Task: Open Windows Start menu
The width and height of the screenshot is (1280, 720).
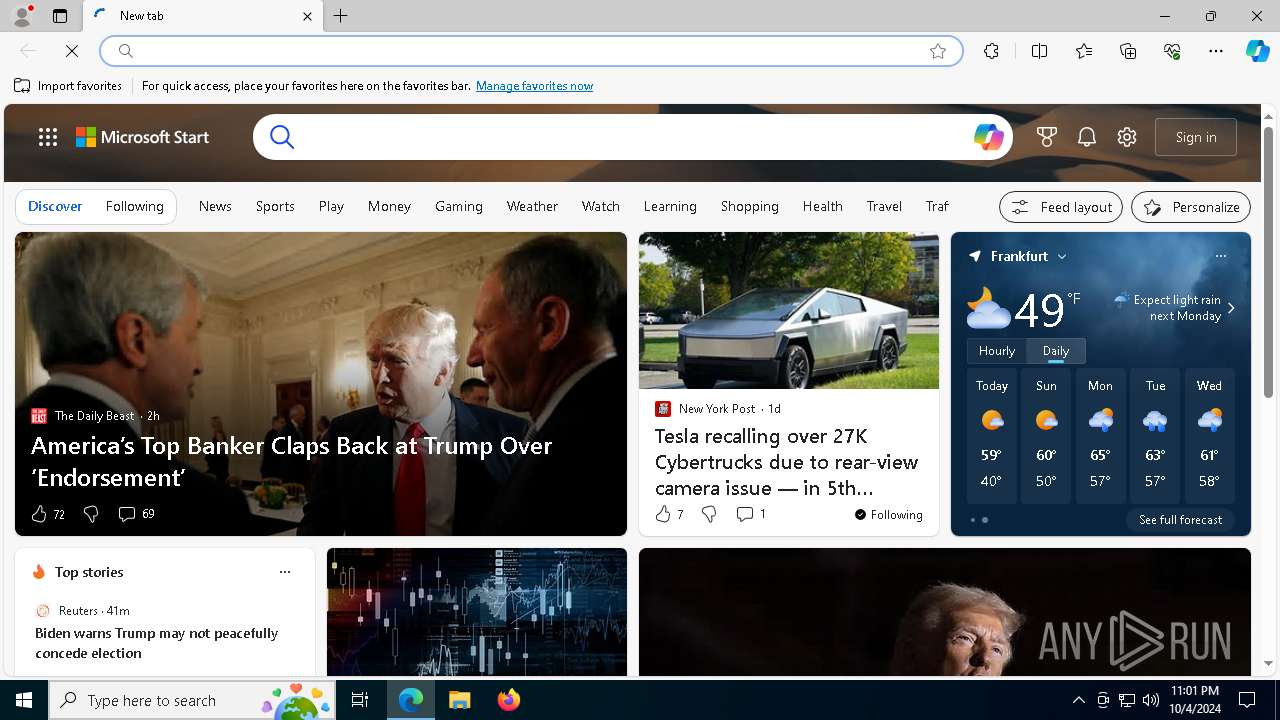Action: pyautogui.click(x=24, y=700)
